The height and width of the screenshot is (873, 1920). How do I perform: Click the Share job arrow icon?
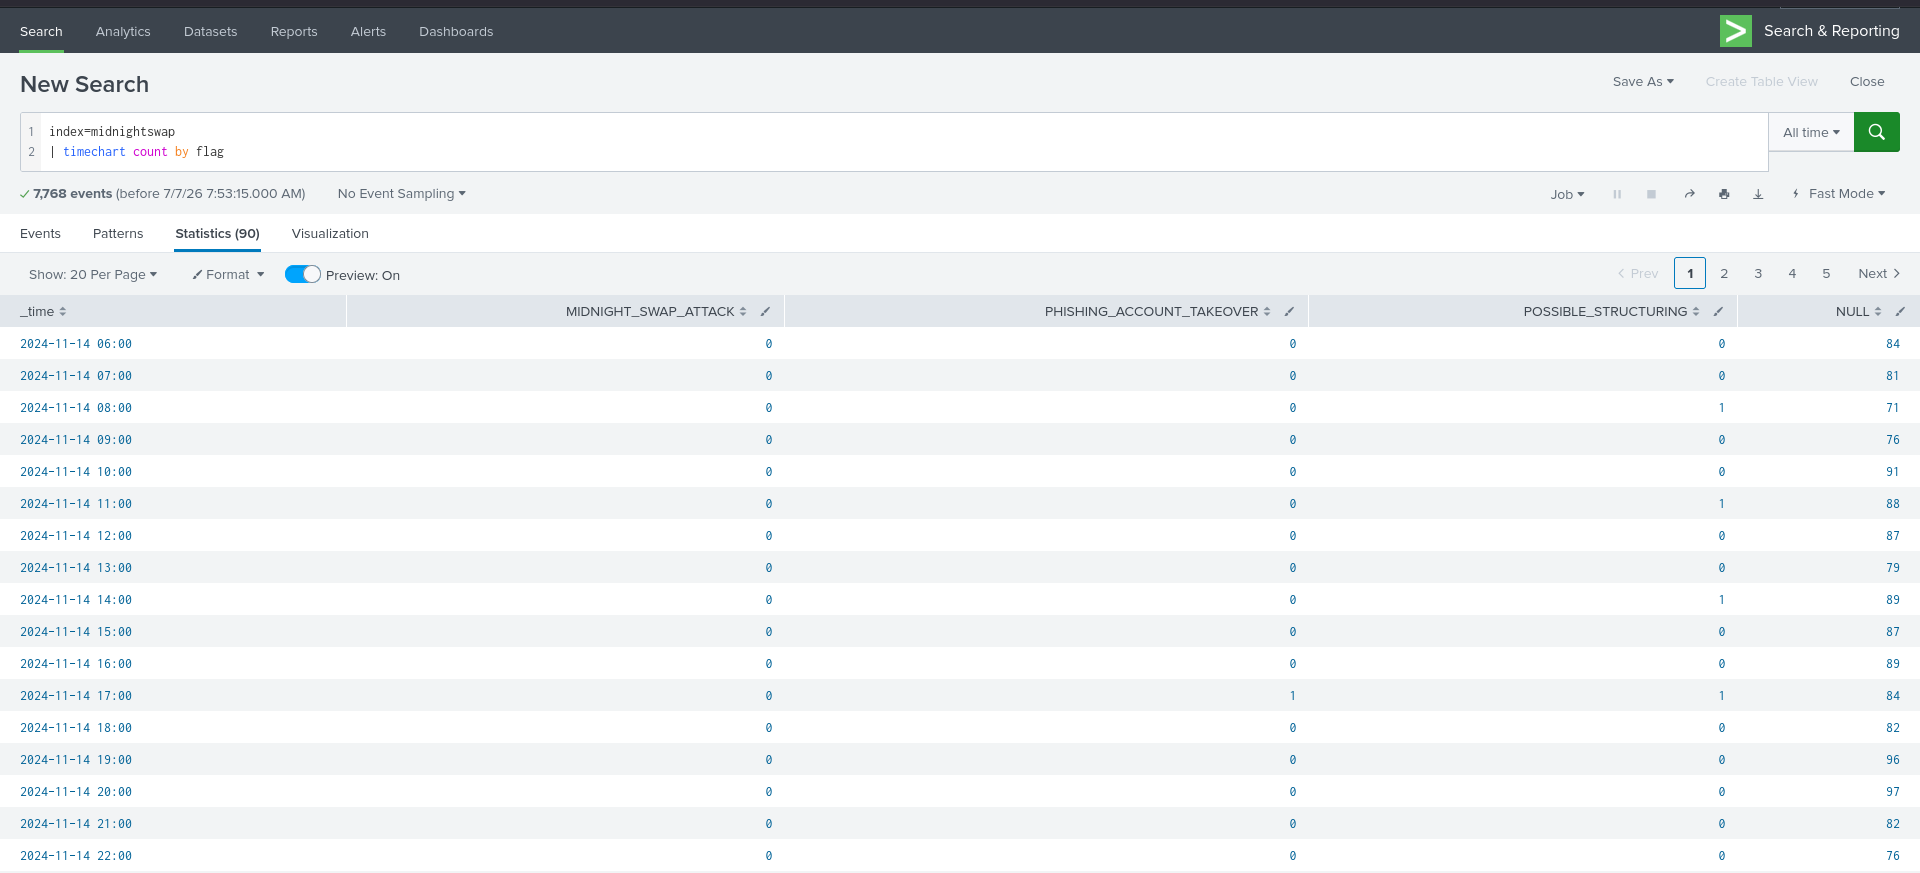click(x=1689, y=194)
